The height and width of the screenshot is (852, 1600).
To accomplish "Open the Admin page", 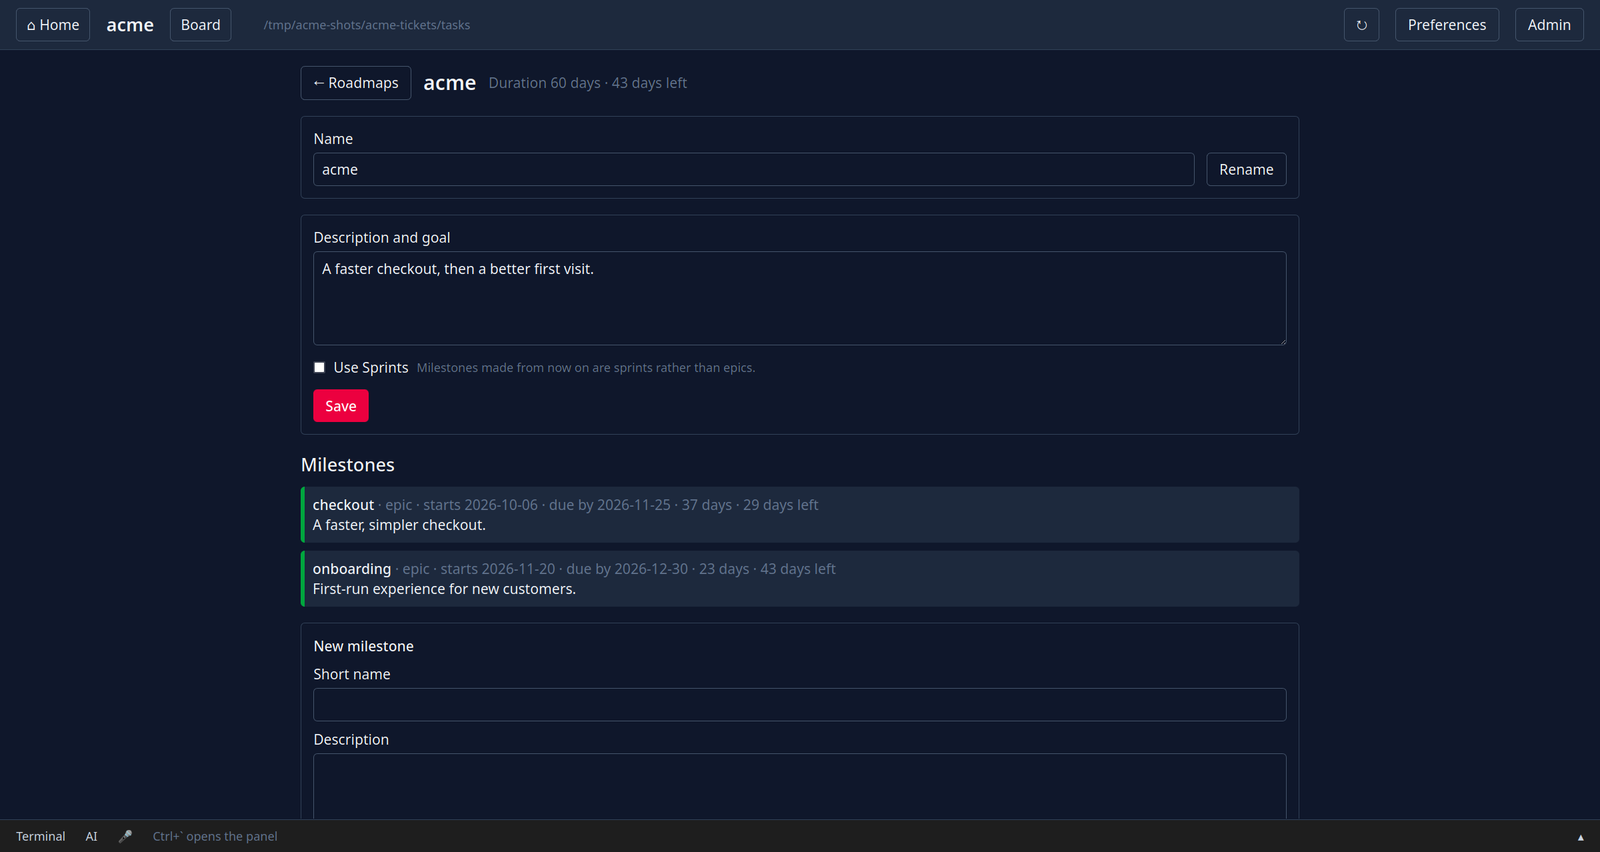I will (1549, 25).
